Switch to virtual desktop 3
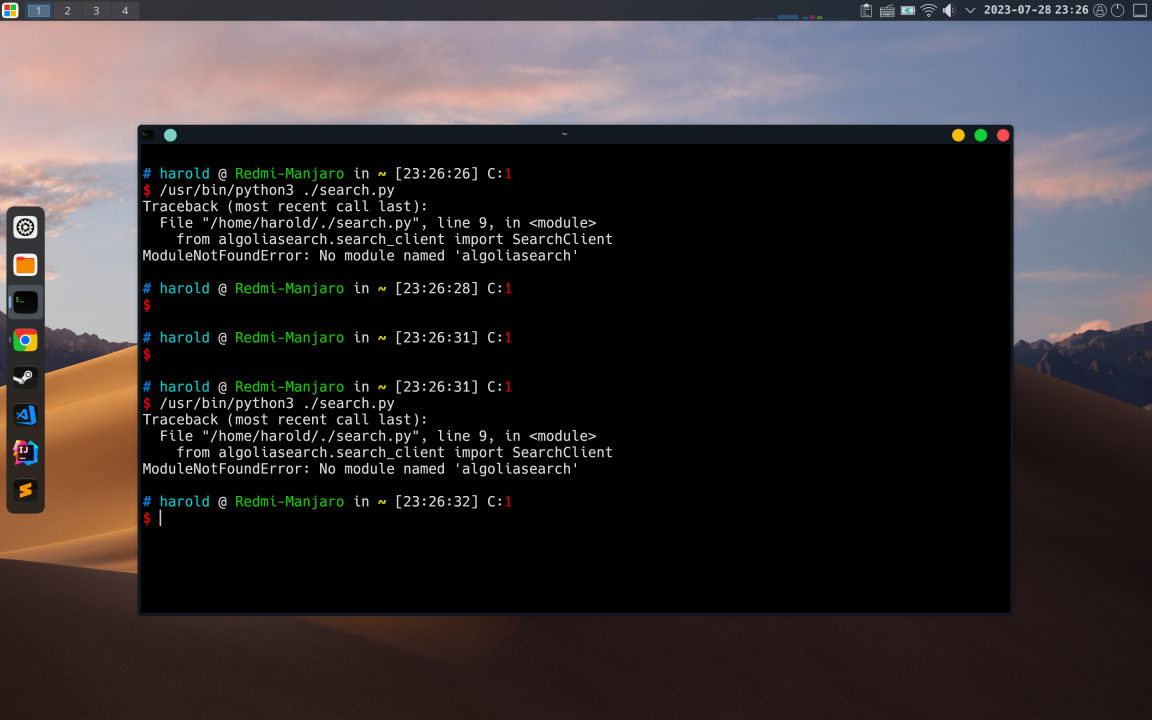This screenshot has height=720, width=1152. (96, 10)
